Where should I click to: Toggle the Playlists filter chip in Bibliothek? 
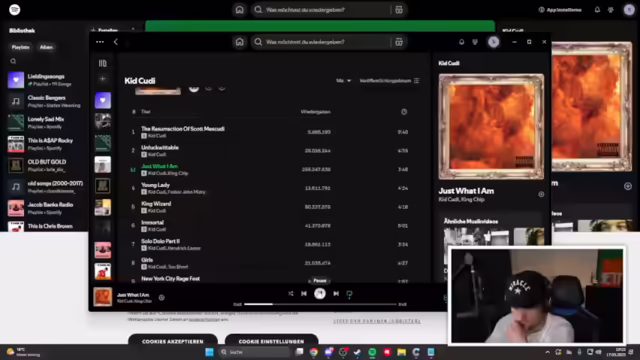20,47
